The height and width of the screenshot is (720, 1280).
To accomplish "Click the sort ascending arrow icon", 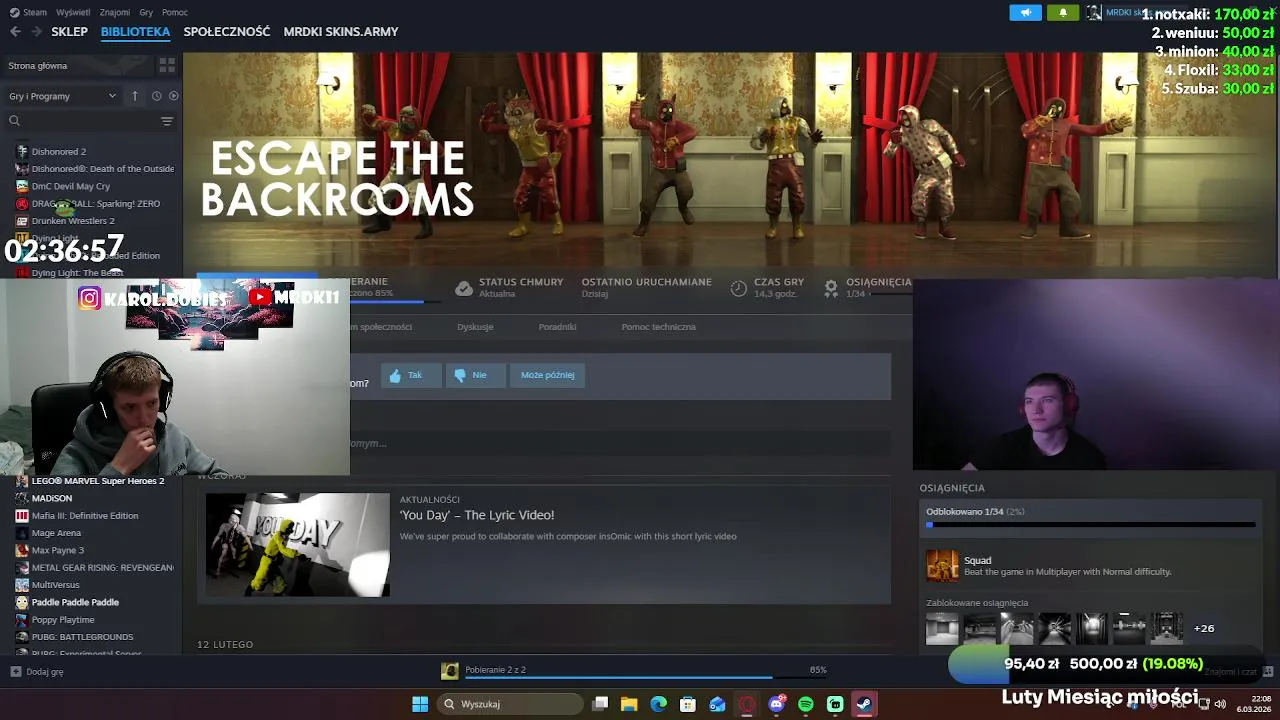I will (135, 96).
